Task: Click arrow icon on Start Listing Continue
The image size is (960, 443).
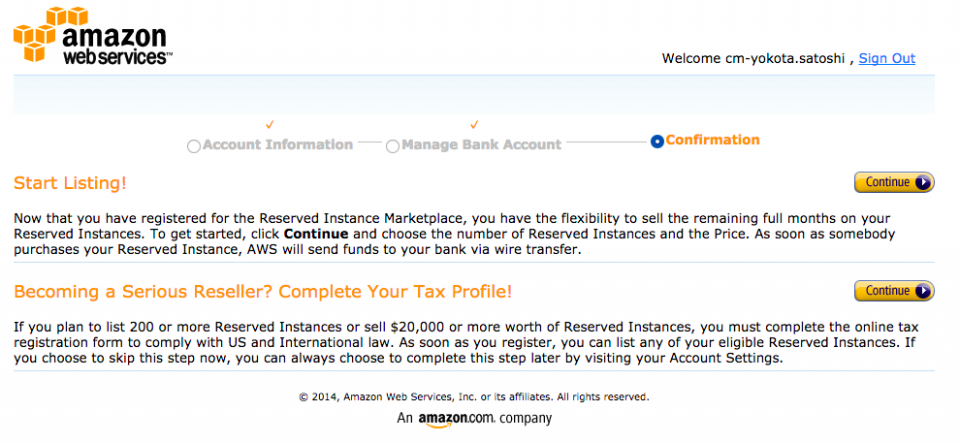Action: click(922, 183)
